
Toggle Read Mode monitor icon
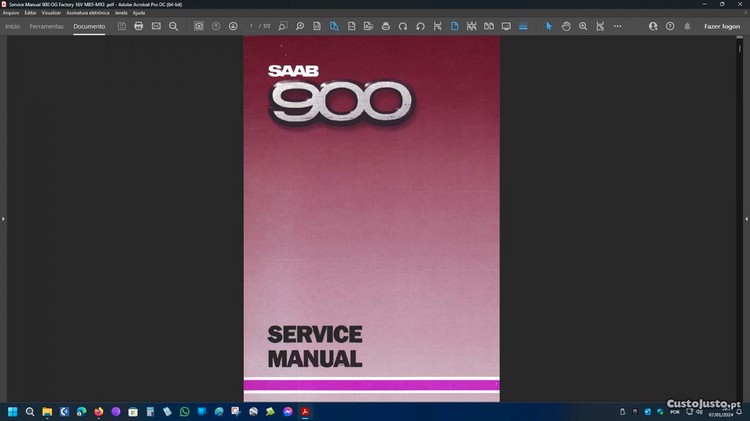tap(506, 26)
